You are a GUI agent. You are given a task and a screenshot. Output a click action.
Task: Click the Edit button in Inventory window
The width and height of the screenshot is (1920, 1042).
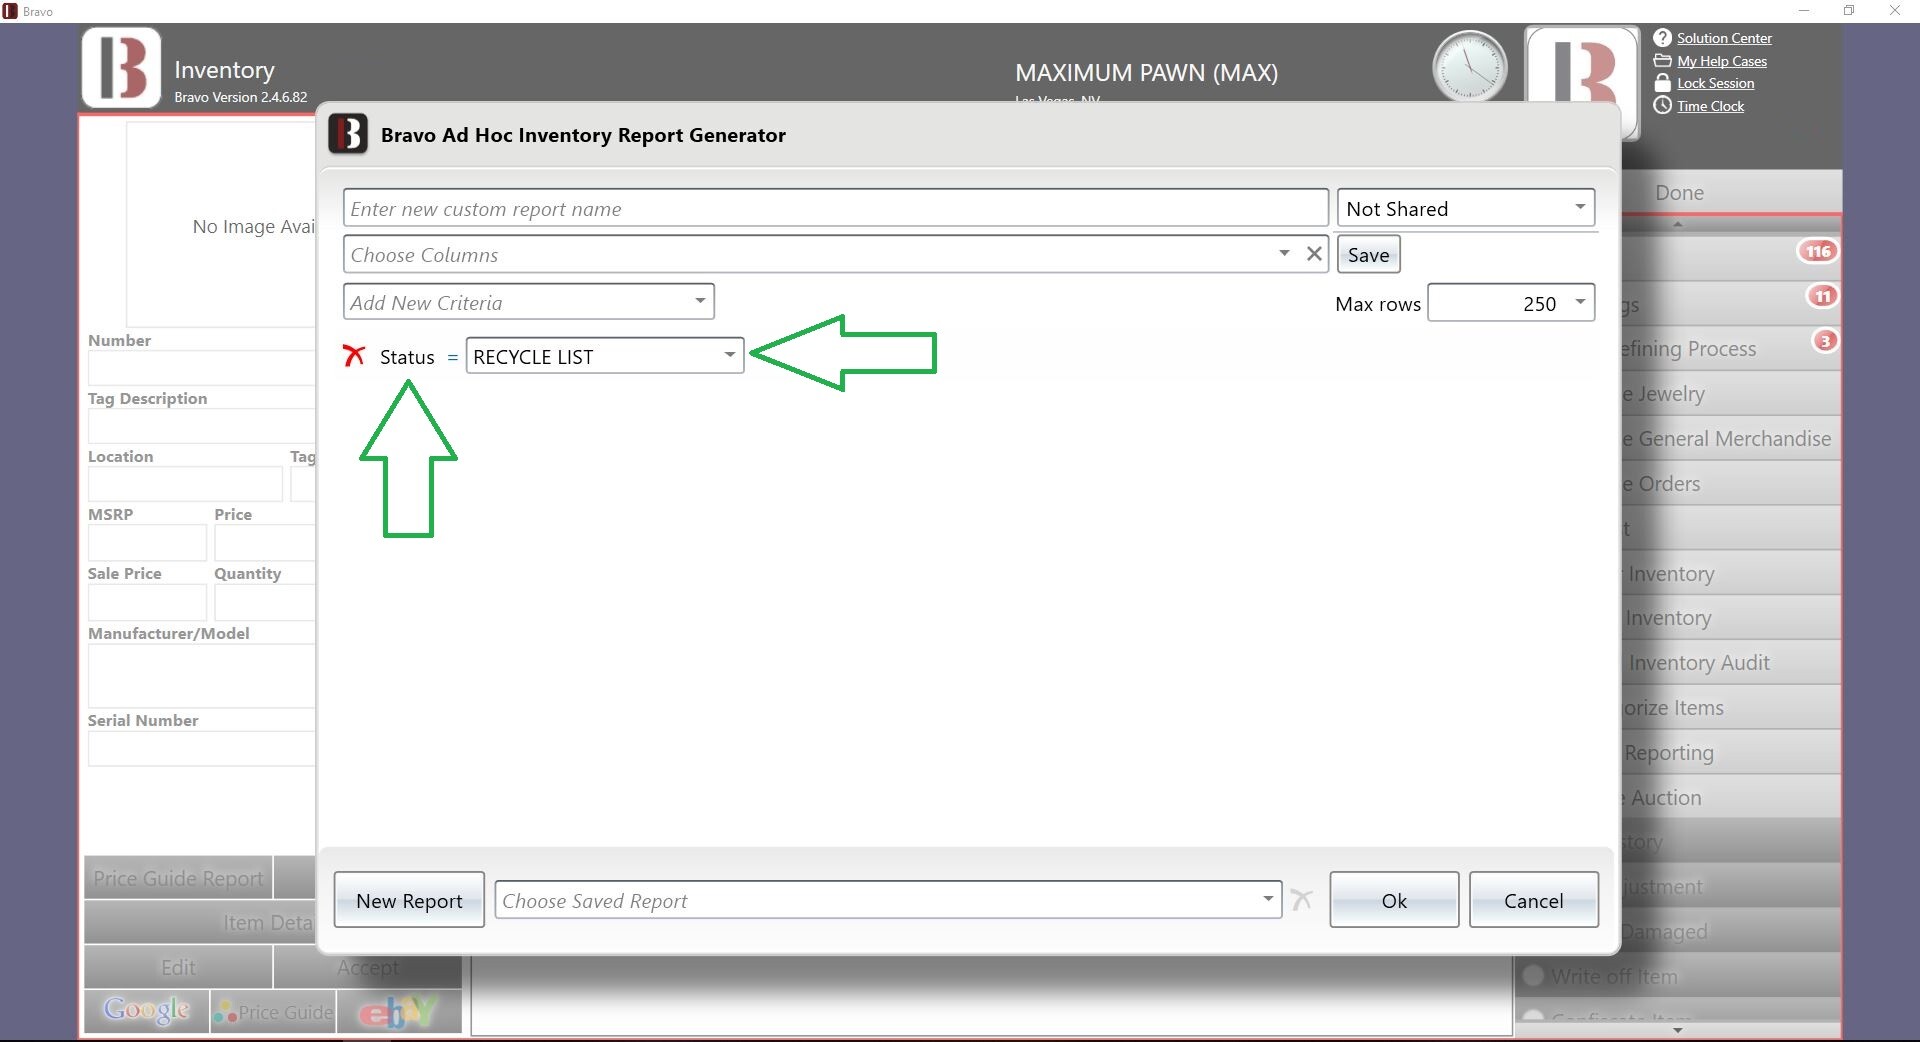coord(178,967)
